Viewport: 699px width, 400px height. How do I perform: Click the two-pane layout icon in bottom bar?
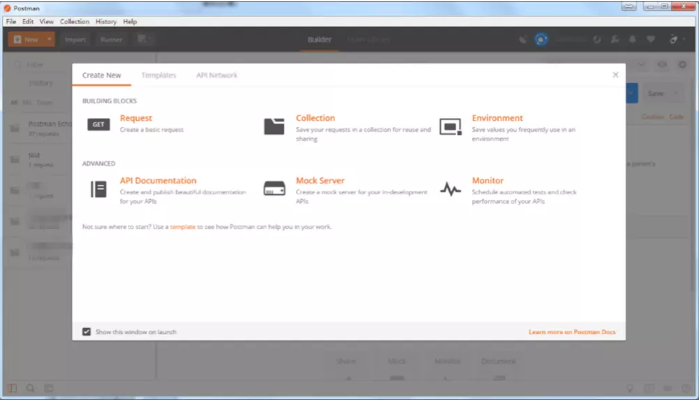649,388
